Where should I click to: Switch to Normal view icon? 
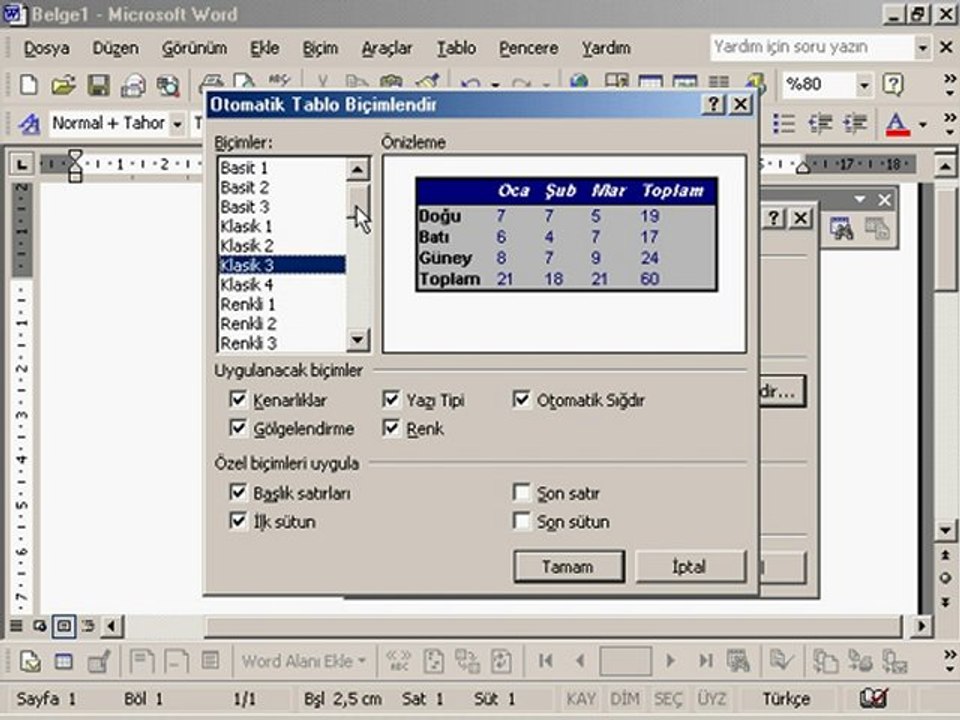pos(17,626)
